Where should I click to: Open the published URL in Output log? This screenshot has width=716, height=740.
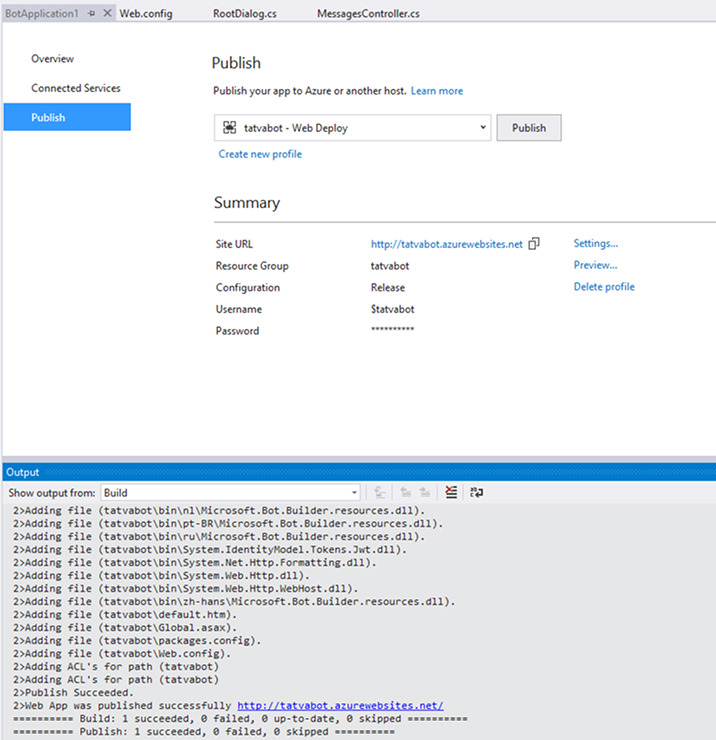340,705
